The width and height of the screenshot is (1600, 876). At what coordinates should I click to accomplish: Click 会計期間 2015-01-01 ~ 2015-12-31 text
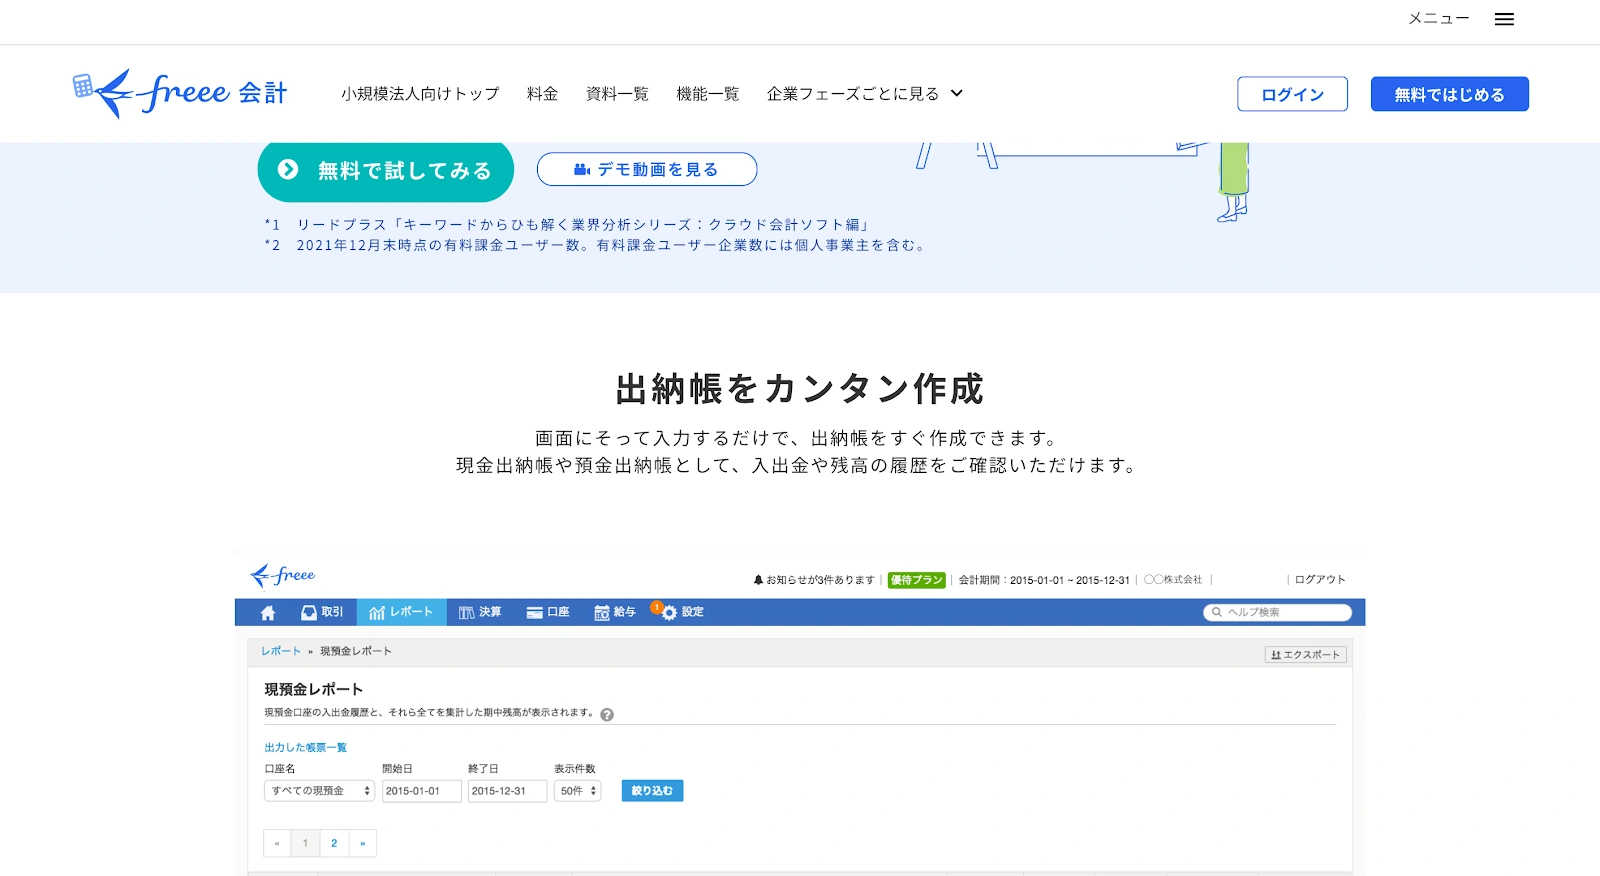[x=1044, y=580]
